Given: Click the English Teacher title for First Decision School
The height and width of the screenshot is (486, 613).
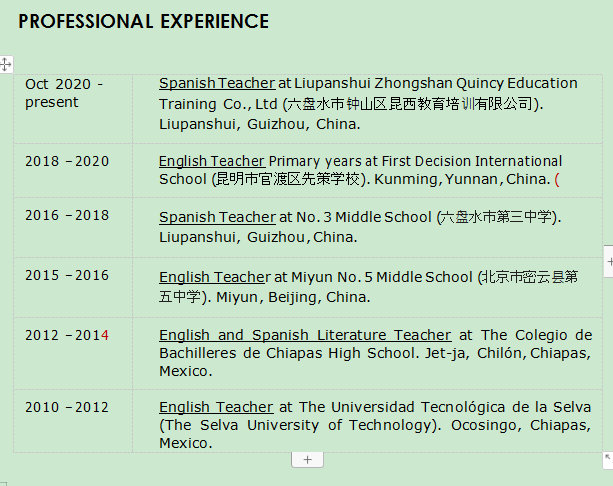Looking at the screenshot, I should click(211, 160).
